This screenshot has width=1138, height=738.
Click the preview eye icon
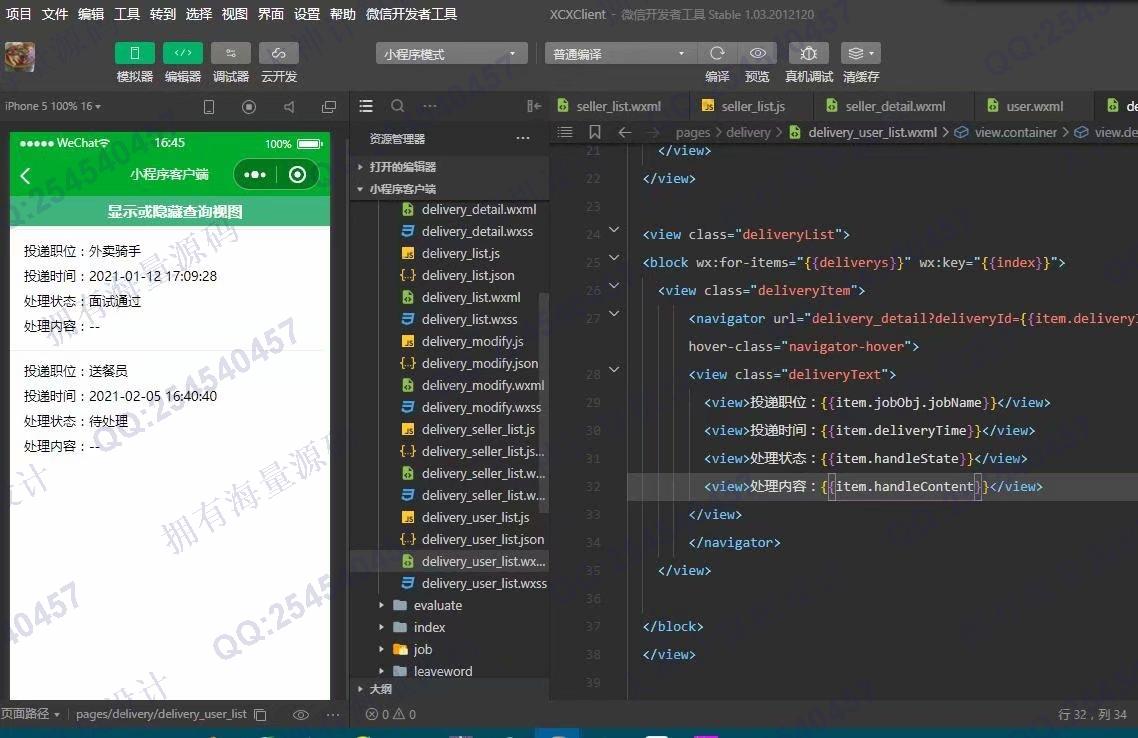point(757,53)
